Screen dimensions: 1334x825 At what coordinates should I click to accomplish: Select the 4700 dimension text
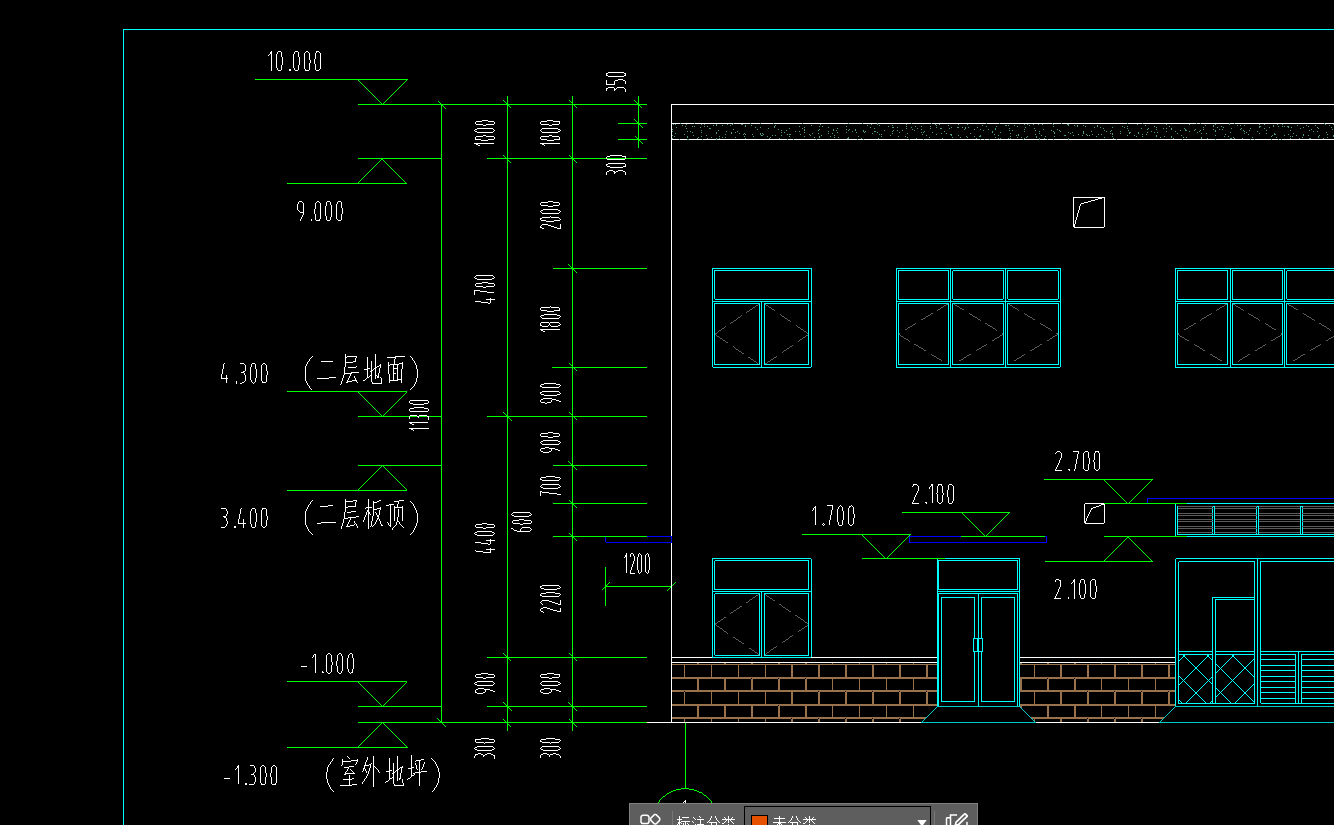click(486, 288)
